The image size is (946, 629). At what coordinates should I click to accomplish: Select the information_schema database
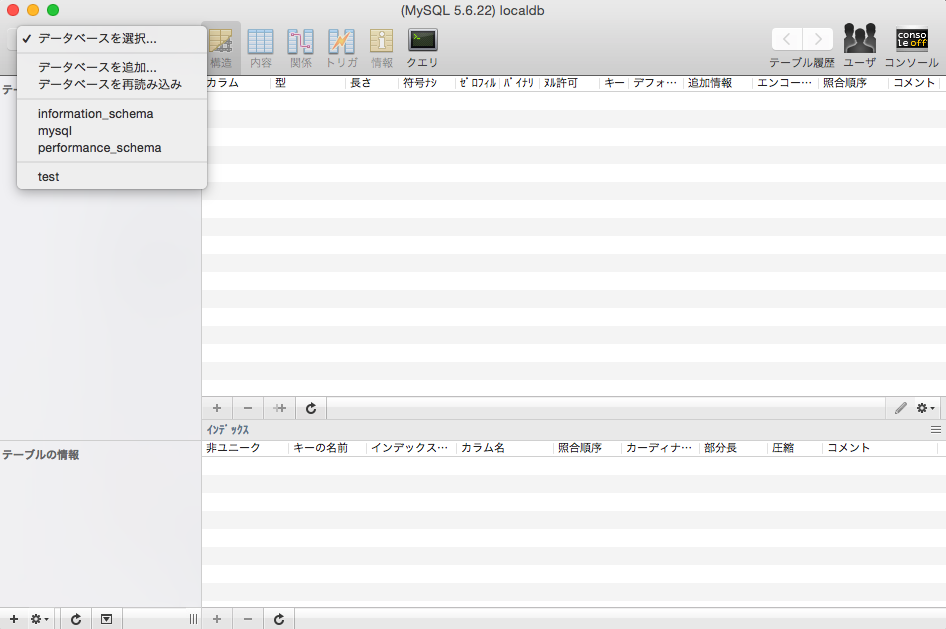point(112,114)
